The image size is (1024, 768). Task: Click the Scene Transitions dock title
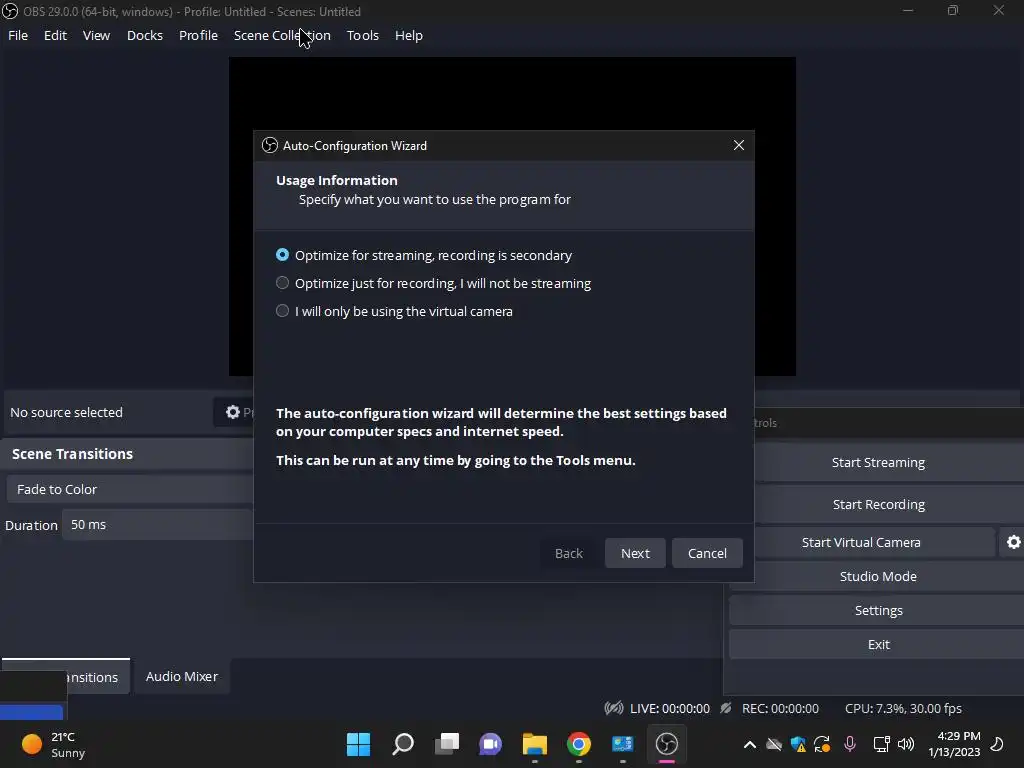point(72,454)
